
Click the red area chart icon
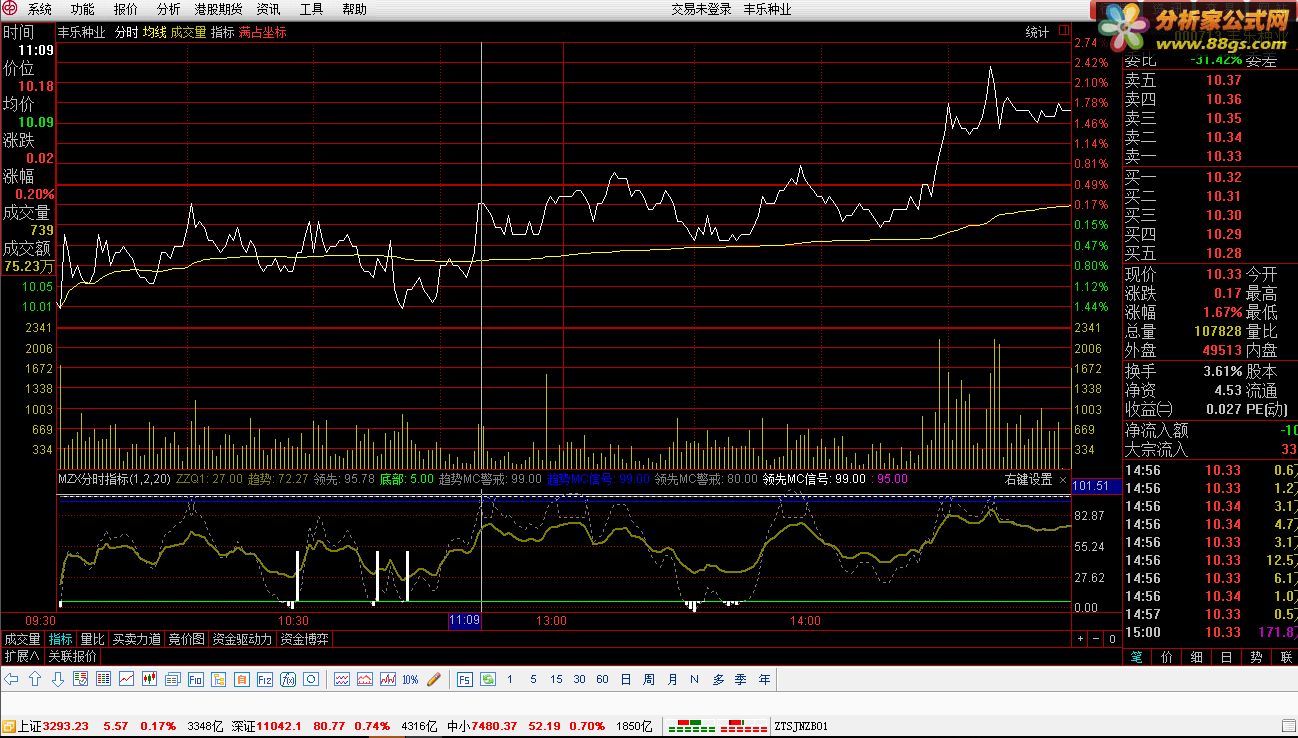365,679
